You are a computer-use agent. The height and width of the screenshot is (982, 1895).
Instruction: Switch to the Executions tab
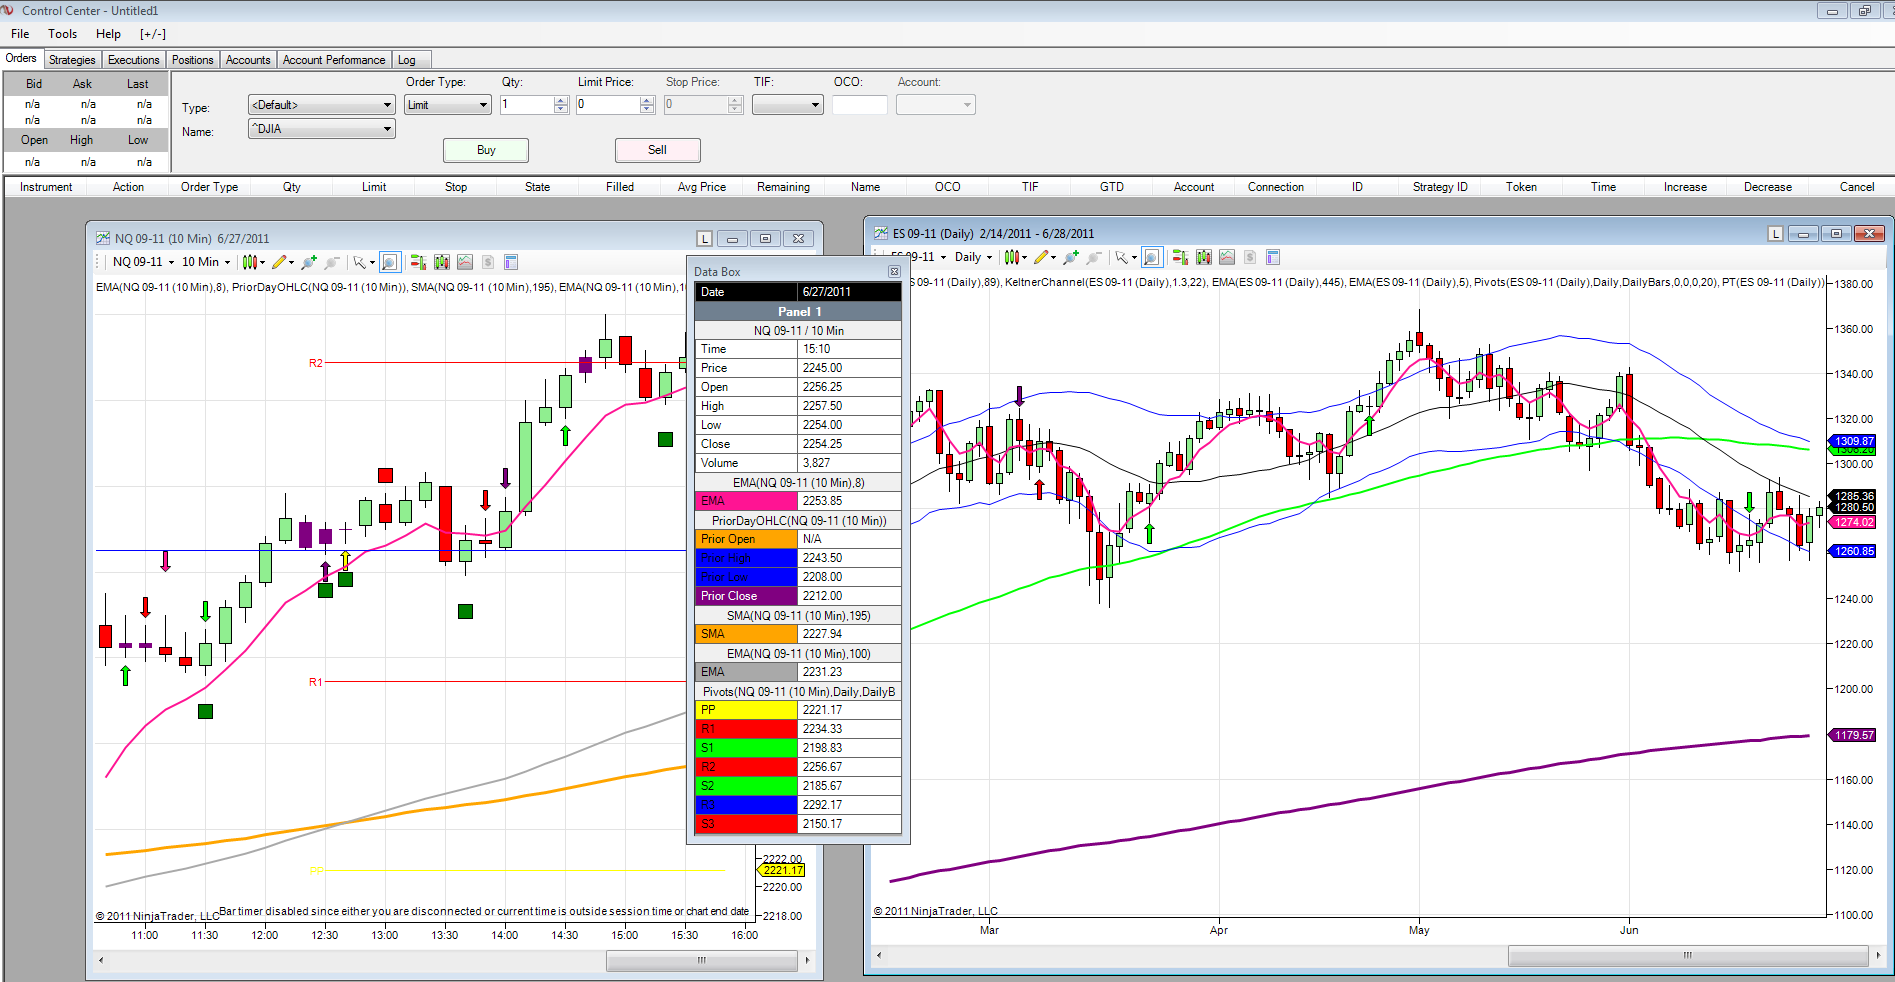[133, 60]
